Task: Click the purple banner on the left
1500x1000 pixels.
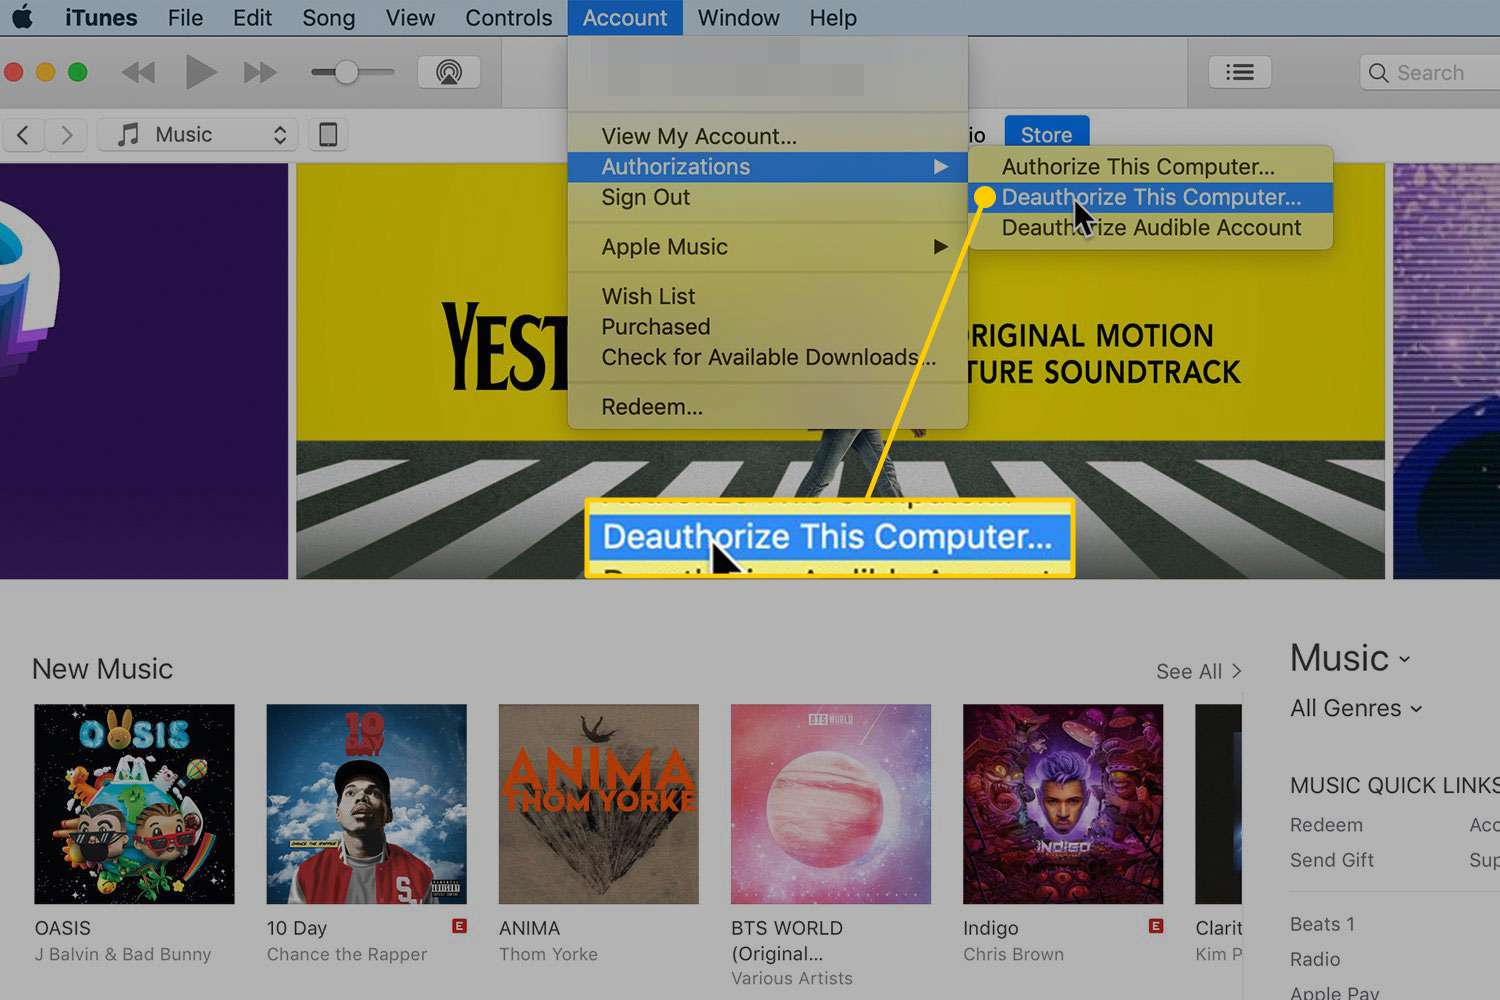Action: [144, 371]
